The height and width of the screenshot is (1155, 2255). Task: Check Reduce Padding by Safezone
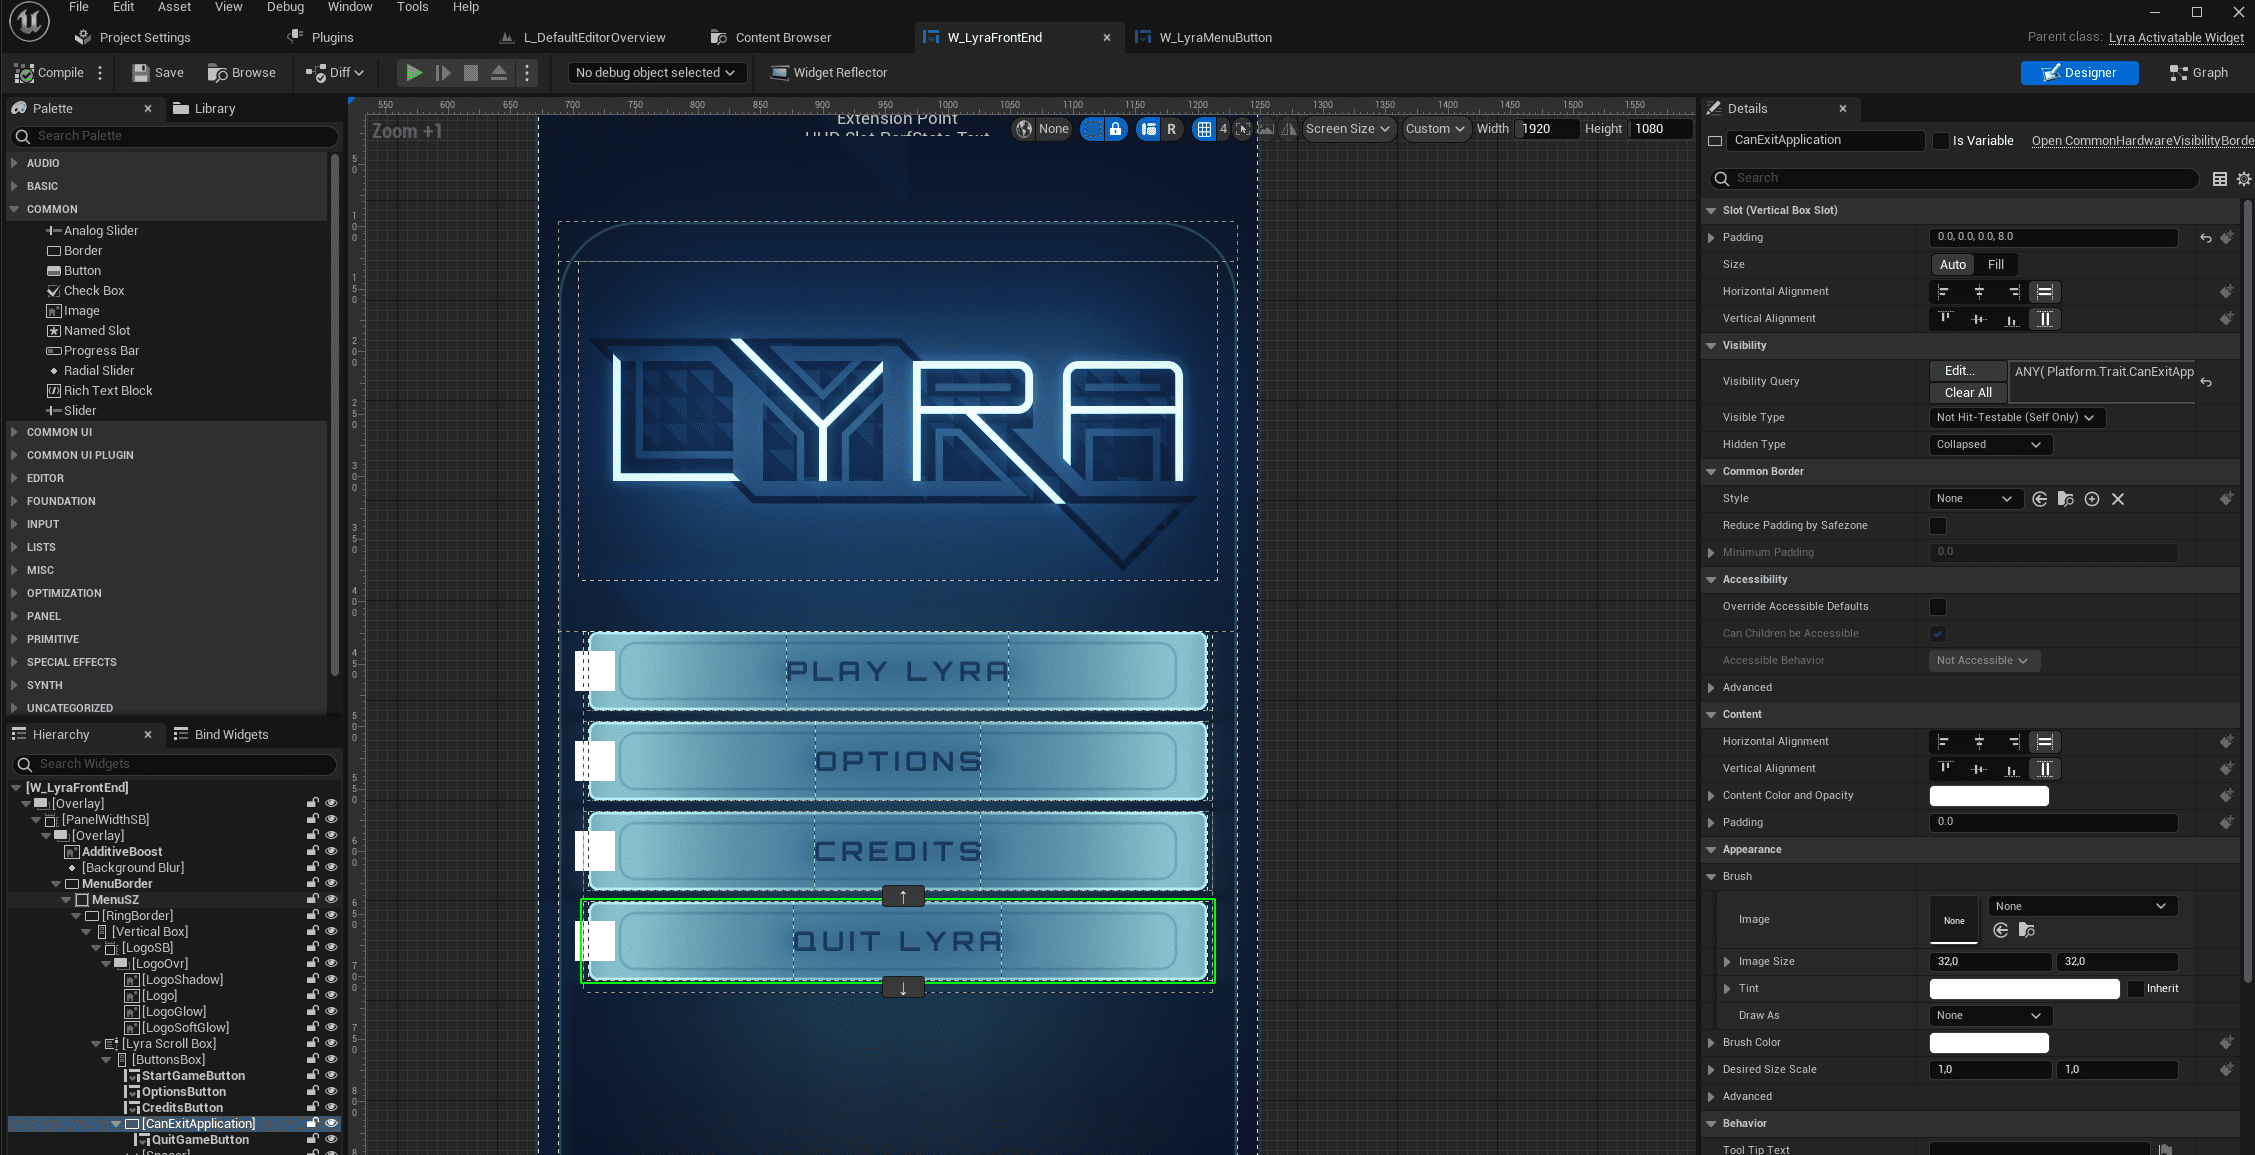(x=1938, y=526)
